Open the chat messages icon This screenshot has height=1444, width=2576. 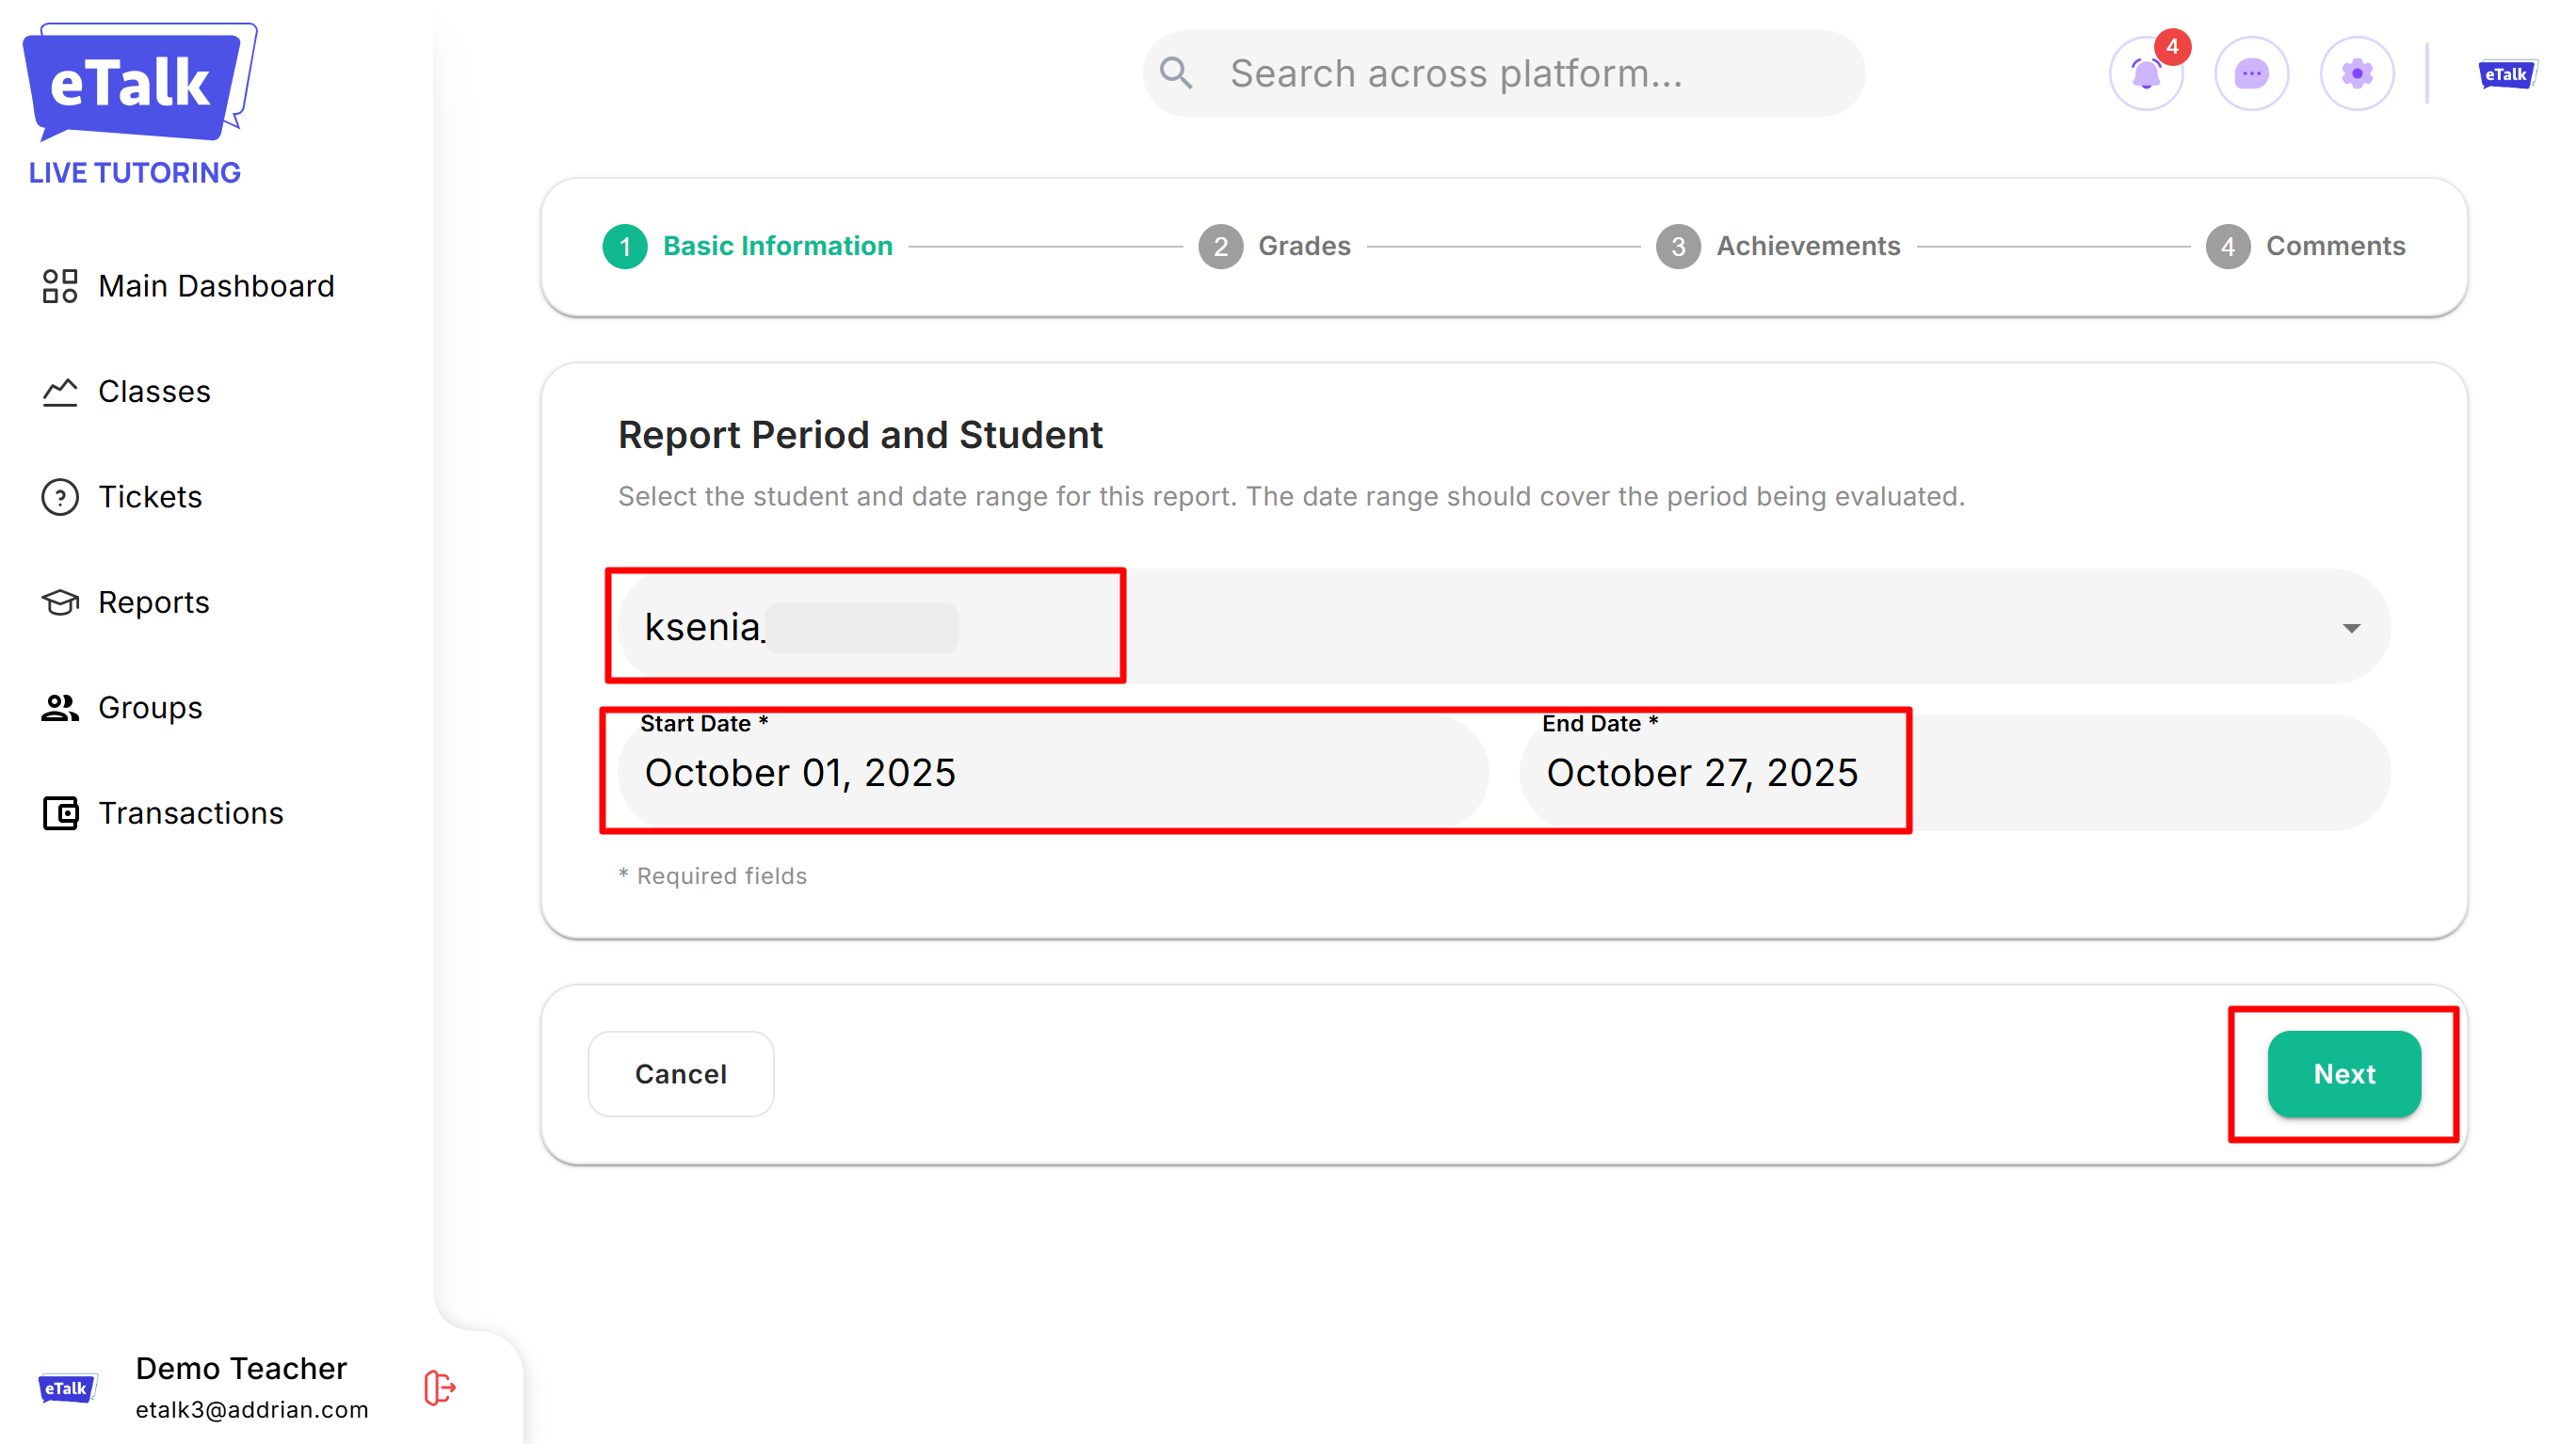click(x=2251, y=74)
